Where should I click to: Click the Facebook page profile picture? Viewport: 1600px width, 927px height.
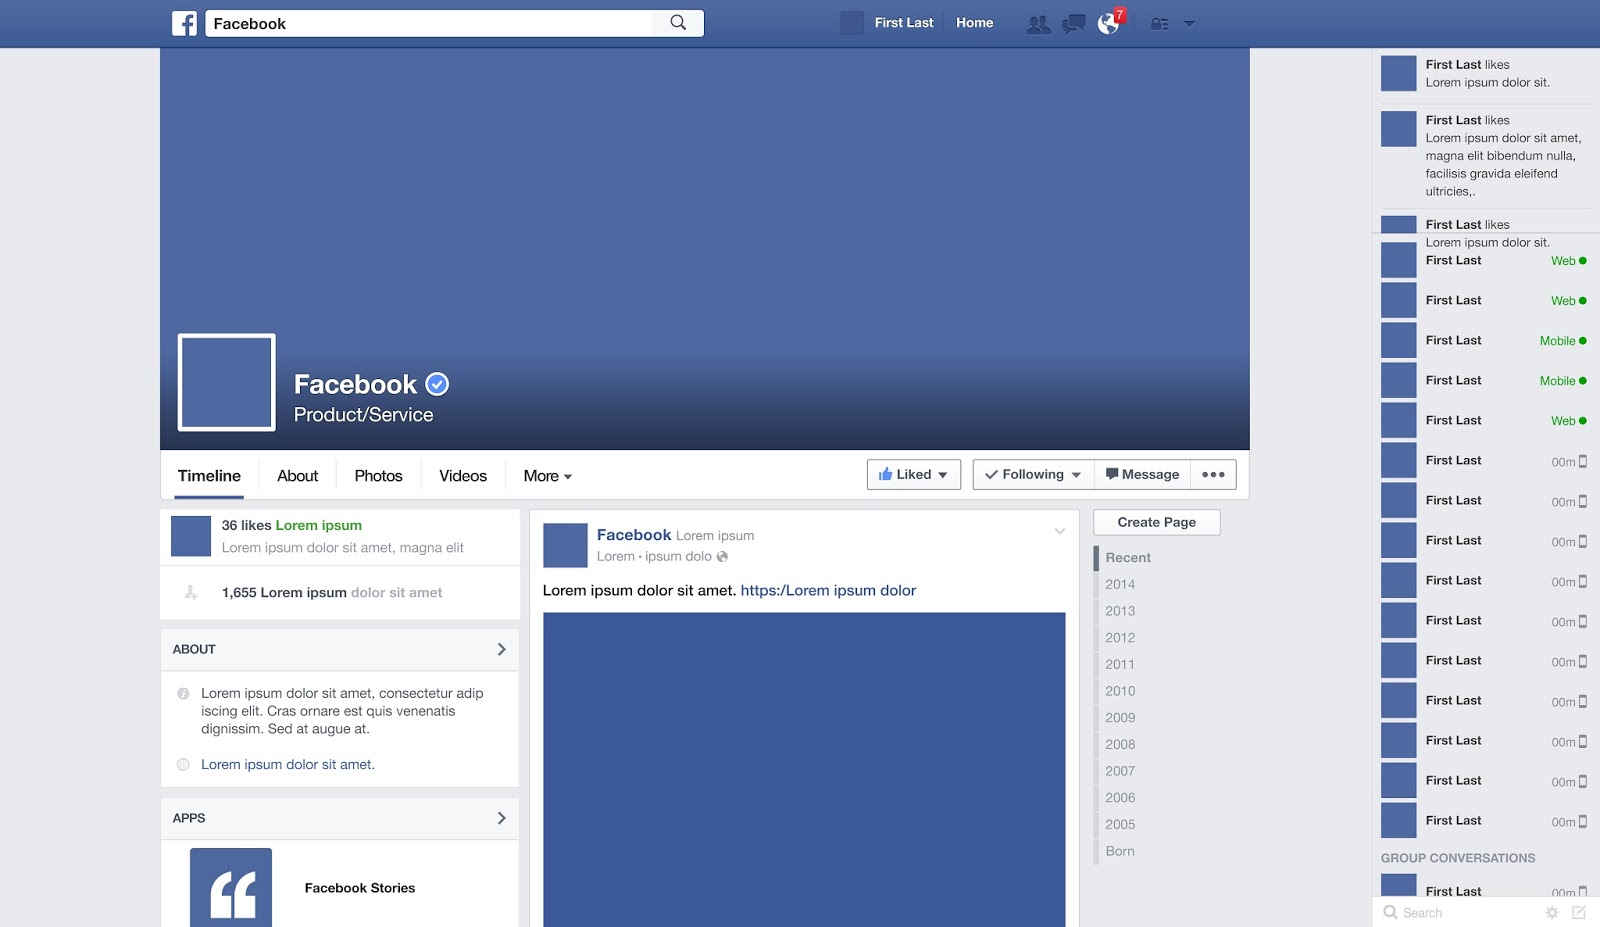point(227,383)
